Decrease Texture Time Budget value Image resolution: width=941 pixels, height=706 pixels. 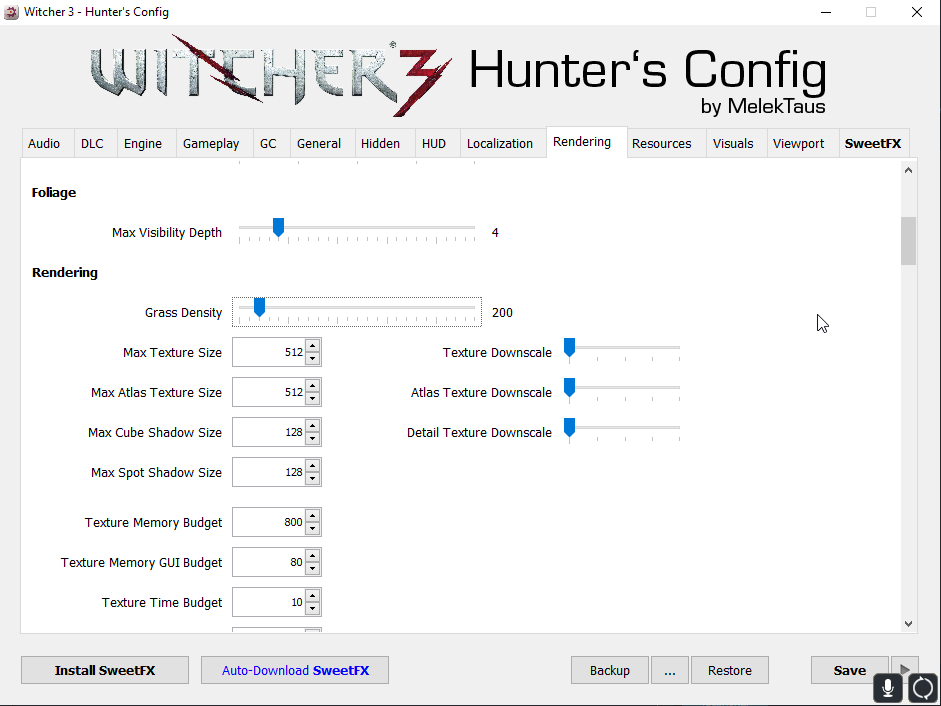[312, 609]
